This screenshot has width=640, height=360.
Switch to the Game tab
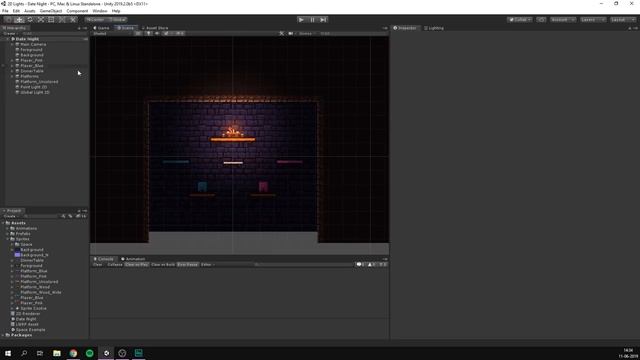102,28
